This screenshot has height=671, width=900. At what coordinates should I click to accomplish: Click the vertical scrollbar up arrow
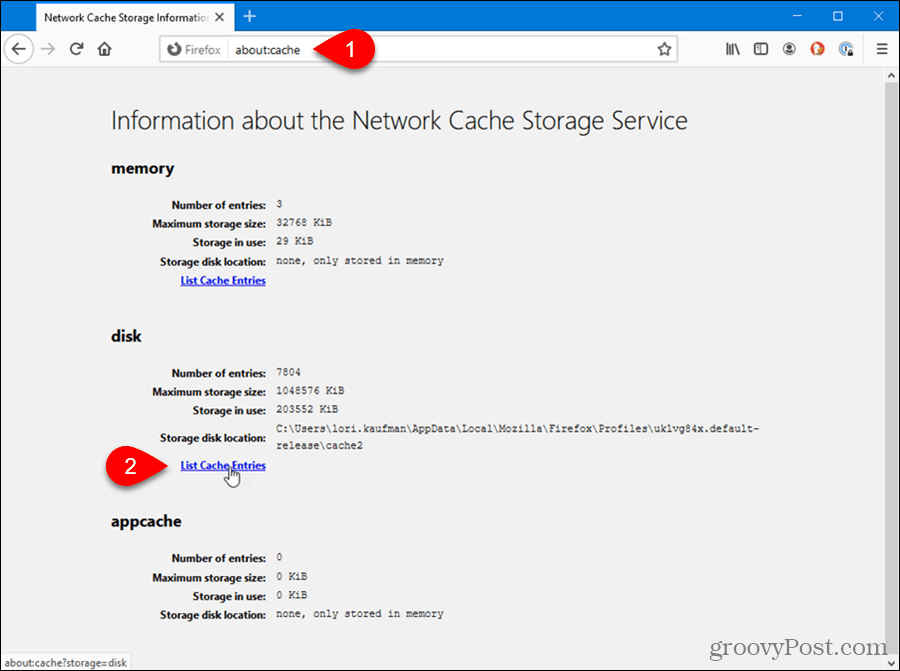tap(891, 75)
